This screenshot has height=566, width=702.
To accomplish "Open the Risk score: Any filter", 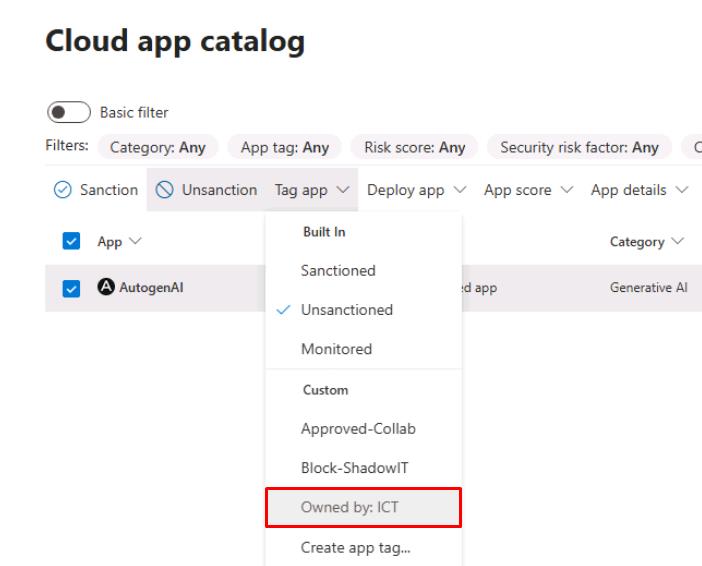I will (x=415, y=148).
